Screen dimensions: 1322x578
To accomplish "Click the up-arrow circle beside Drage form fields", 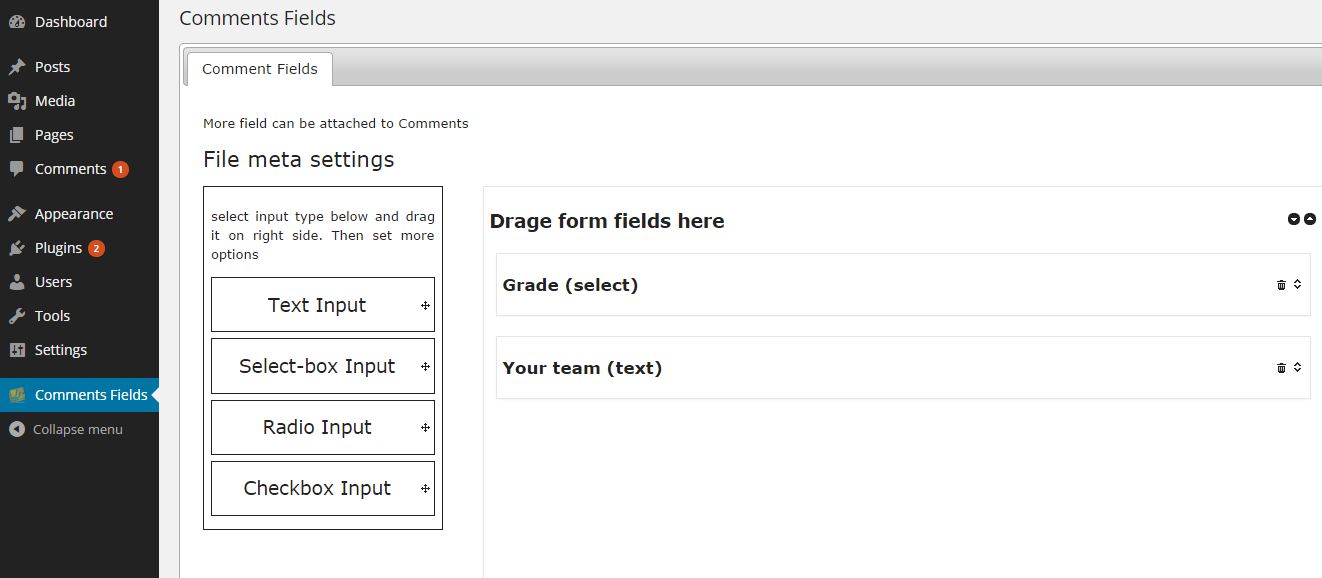I will click(x=1310, y=219).
